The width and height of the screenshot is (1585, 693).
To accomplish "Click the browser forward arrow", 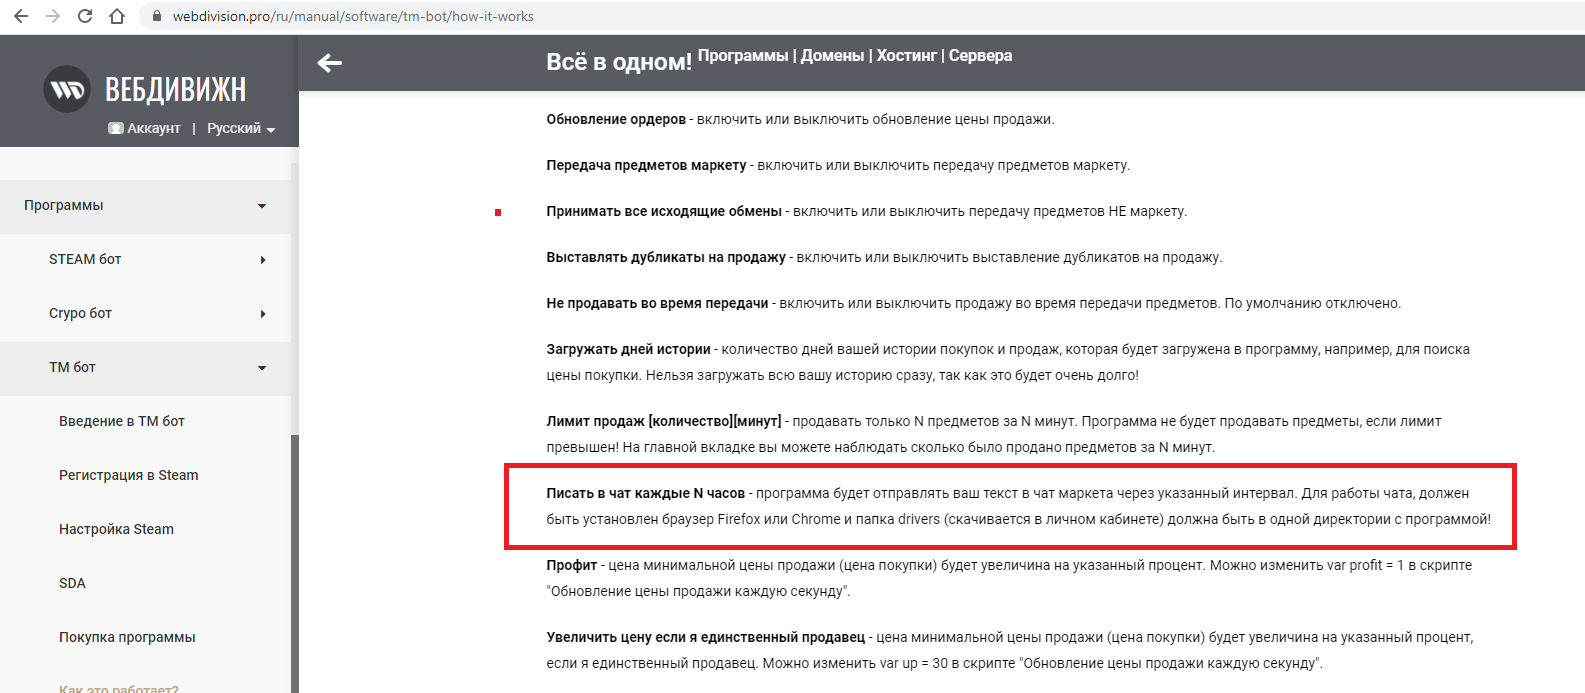I will (53, 16).
